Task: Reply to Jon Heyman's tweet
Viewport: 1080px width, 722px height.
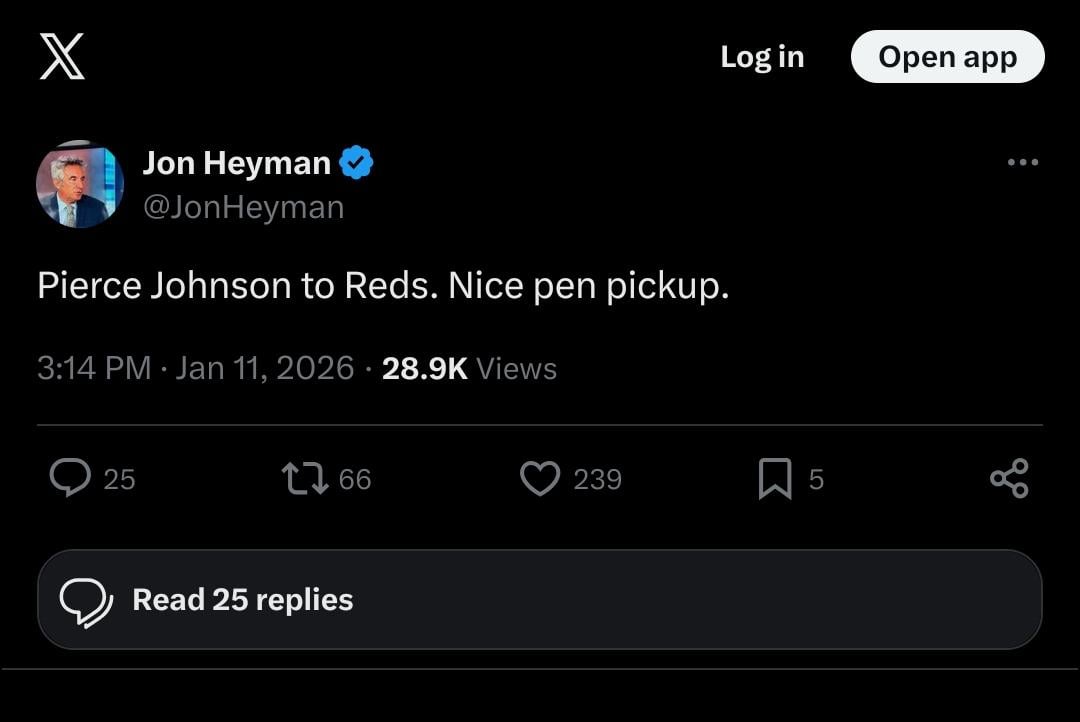Action: click(70, 478)
